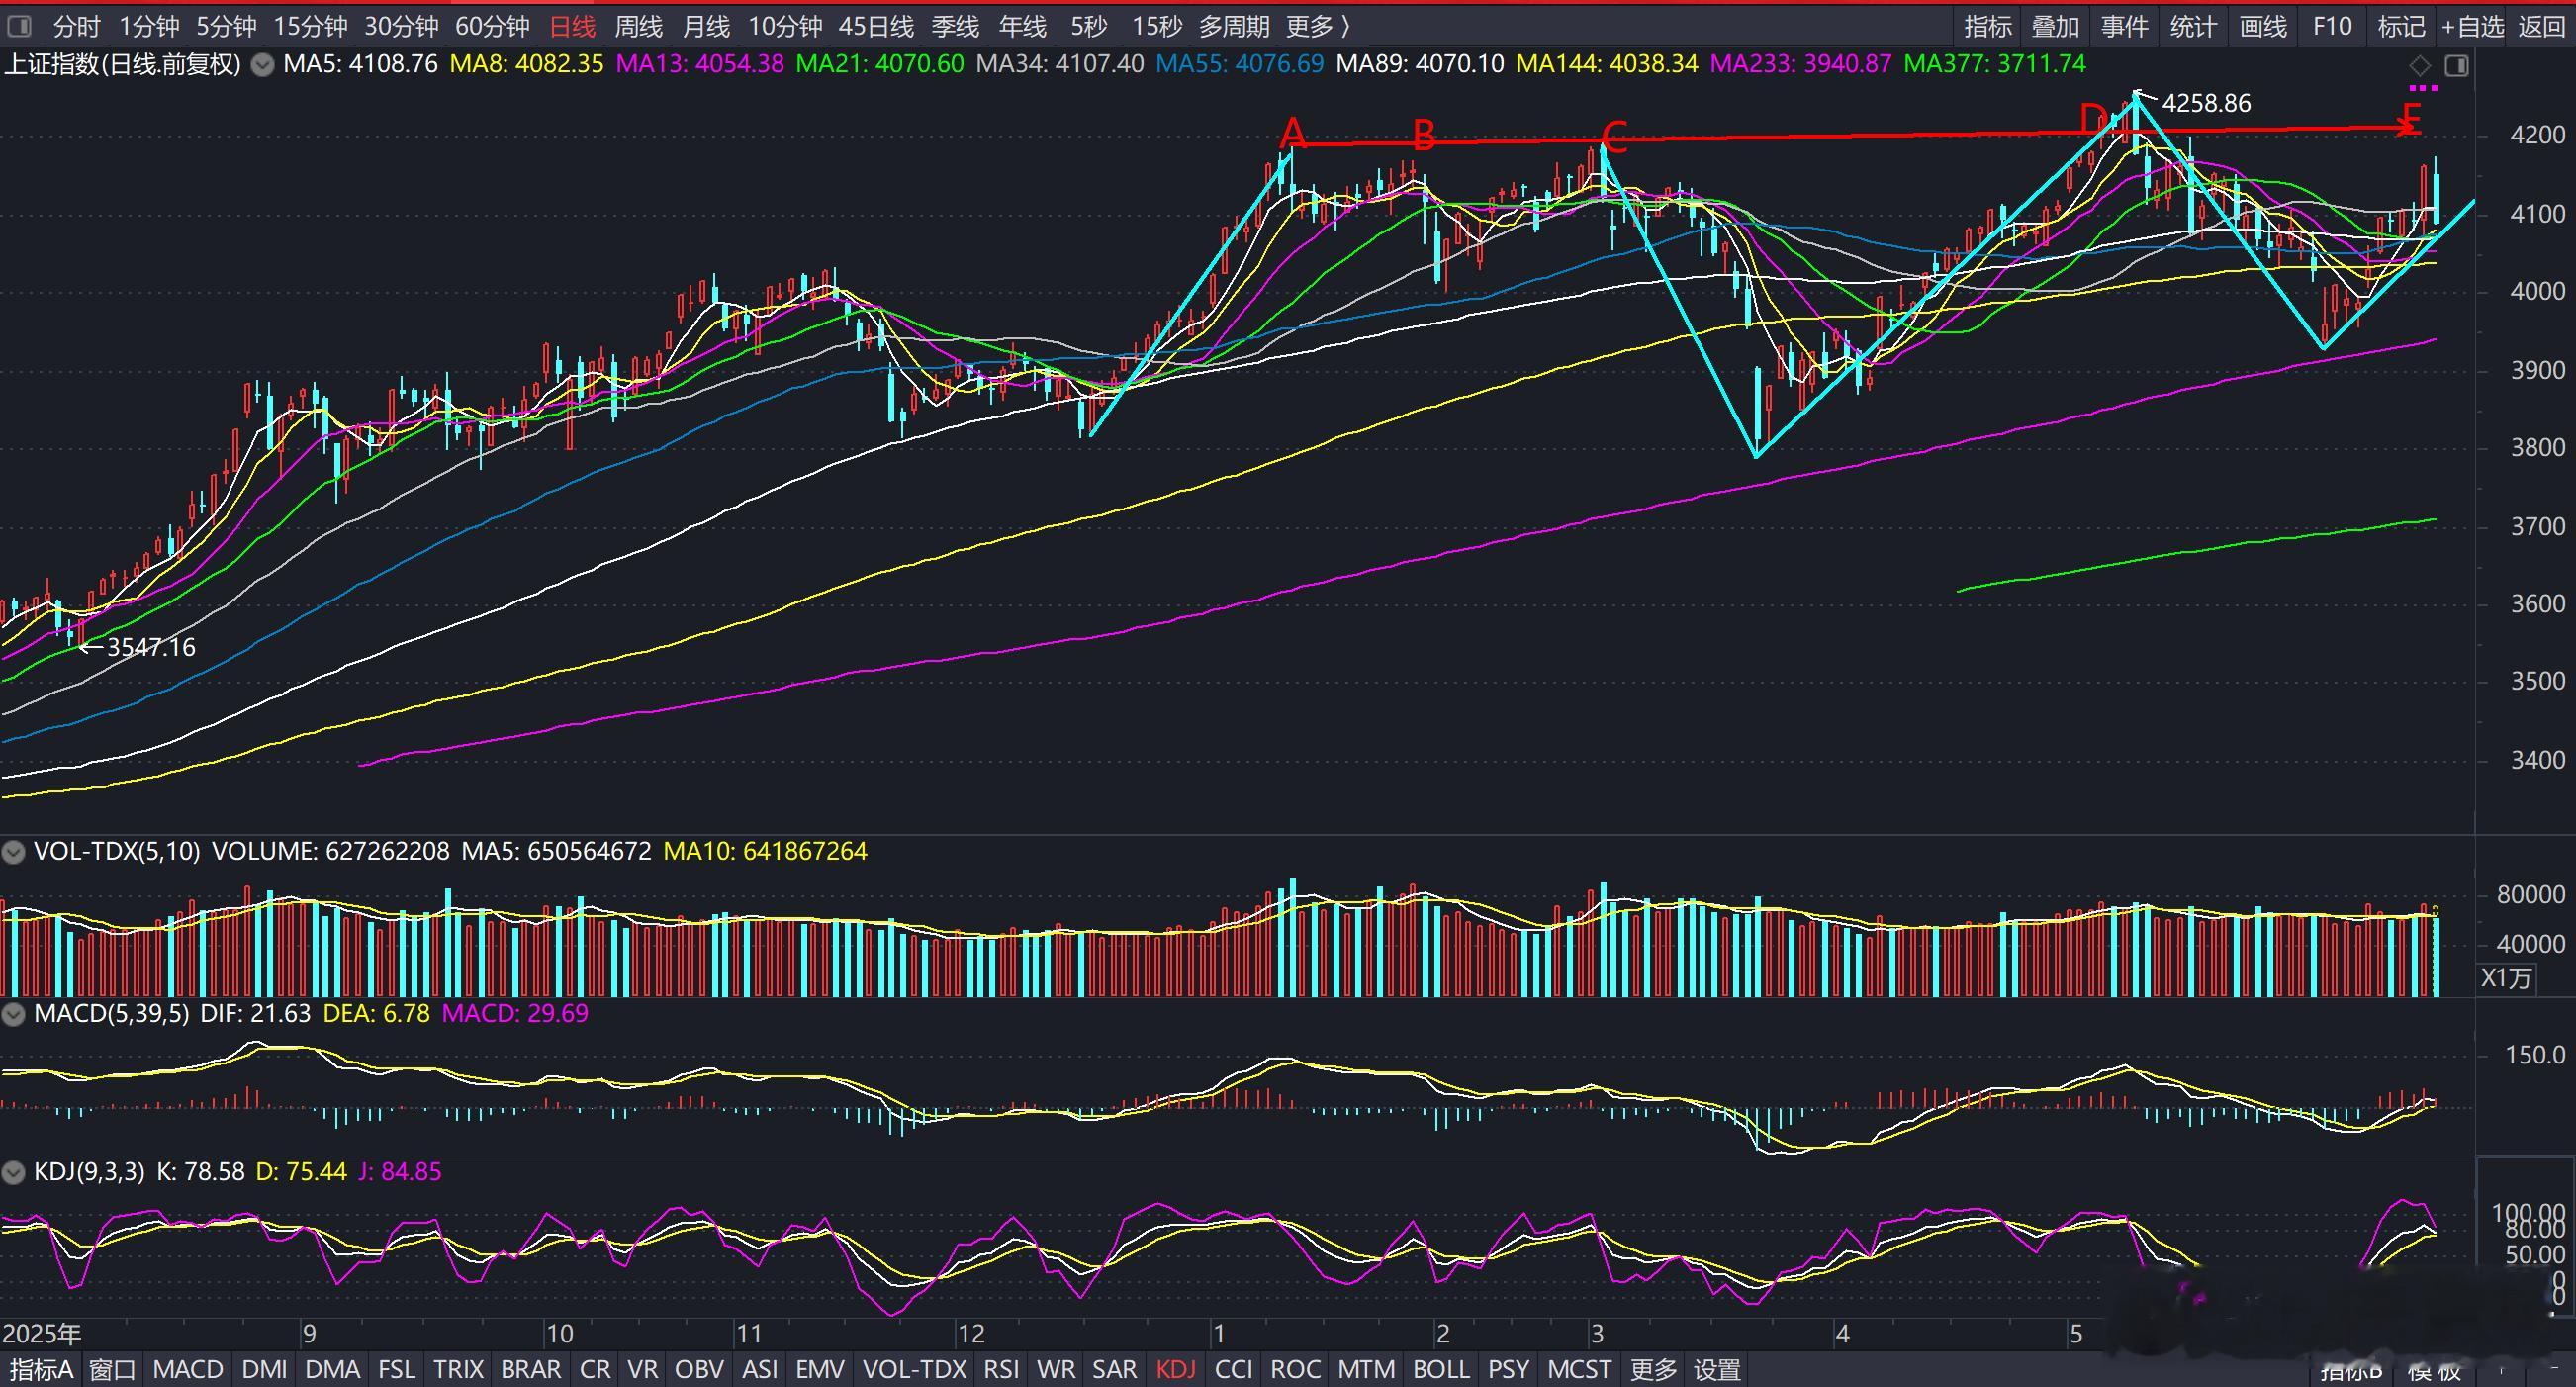Select the 日线 daily period
2576x1387 pixels.
click(573, 26)
